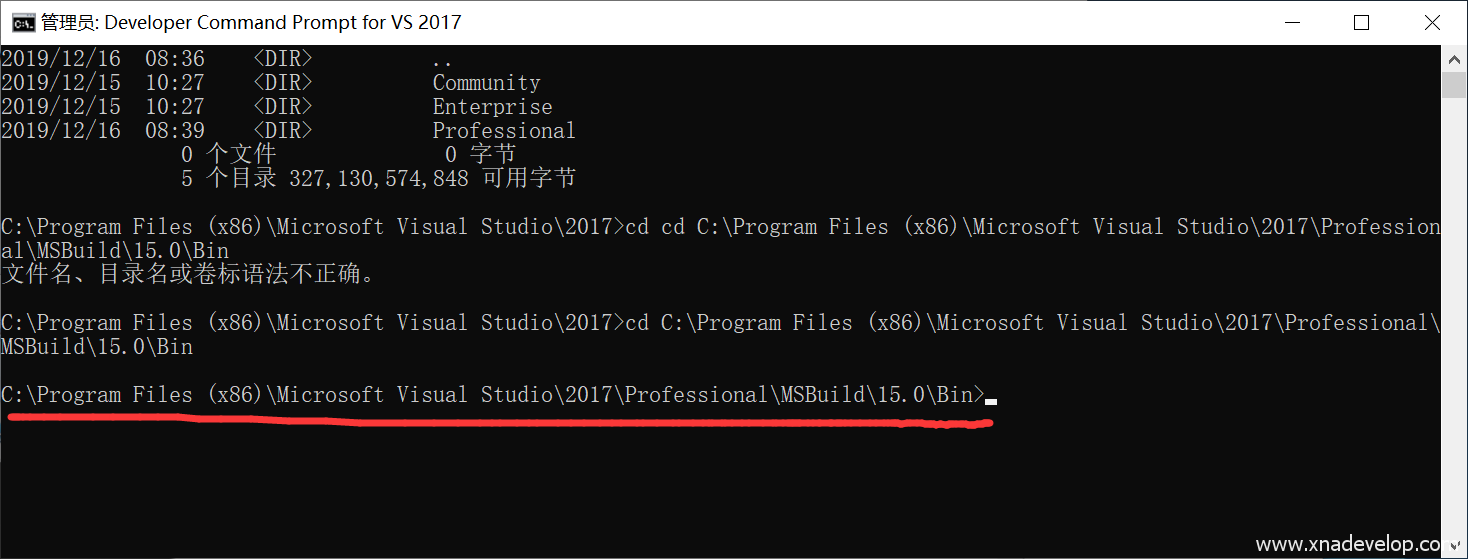Close the Developer Command Prompt window
The height and width of the screenshot is (559, 1468).
1434,22
